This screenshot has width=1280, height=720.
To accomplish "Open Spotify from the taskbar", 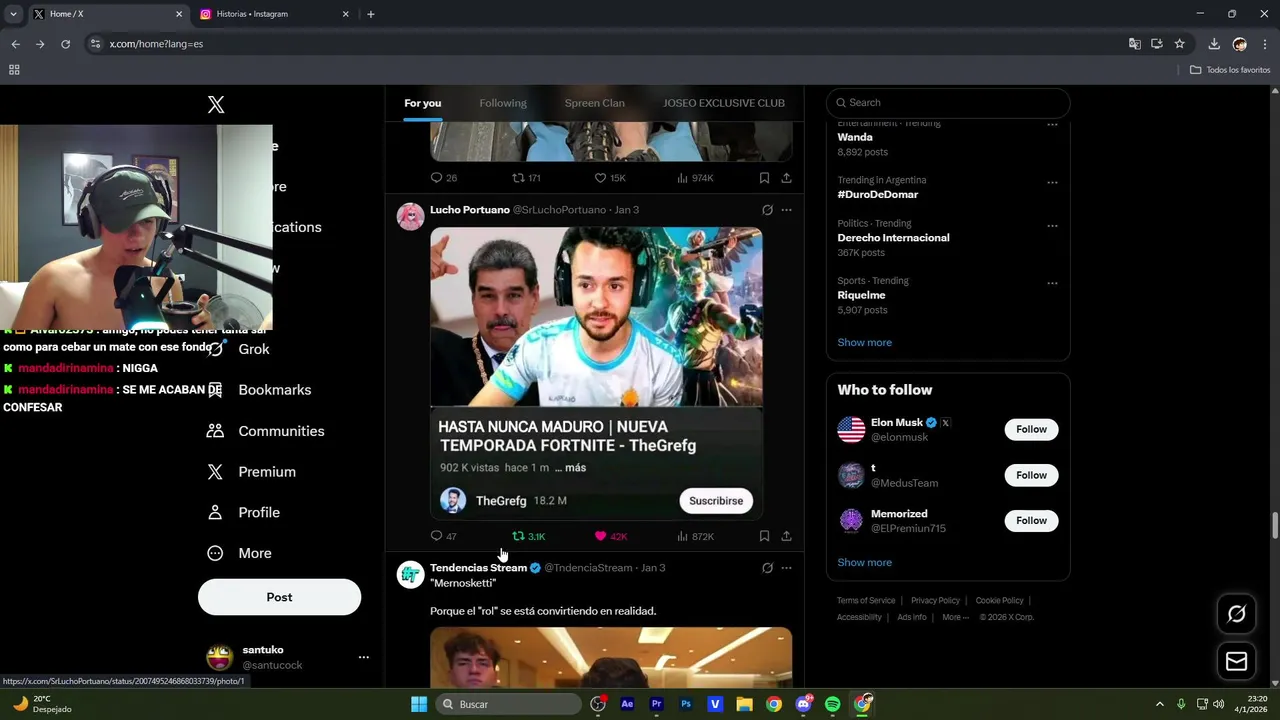I will (832, 704).
